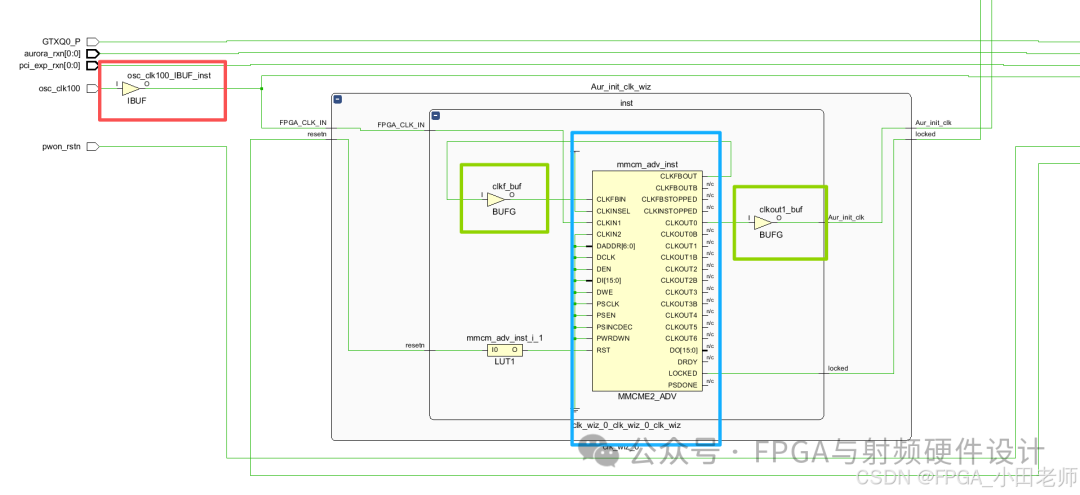Click the CLKIN1 pin label
The width and height of the screenshot is (1080, 495).
tap(608, 222)
